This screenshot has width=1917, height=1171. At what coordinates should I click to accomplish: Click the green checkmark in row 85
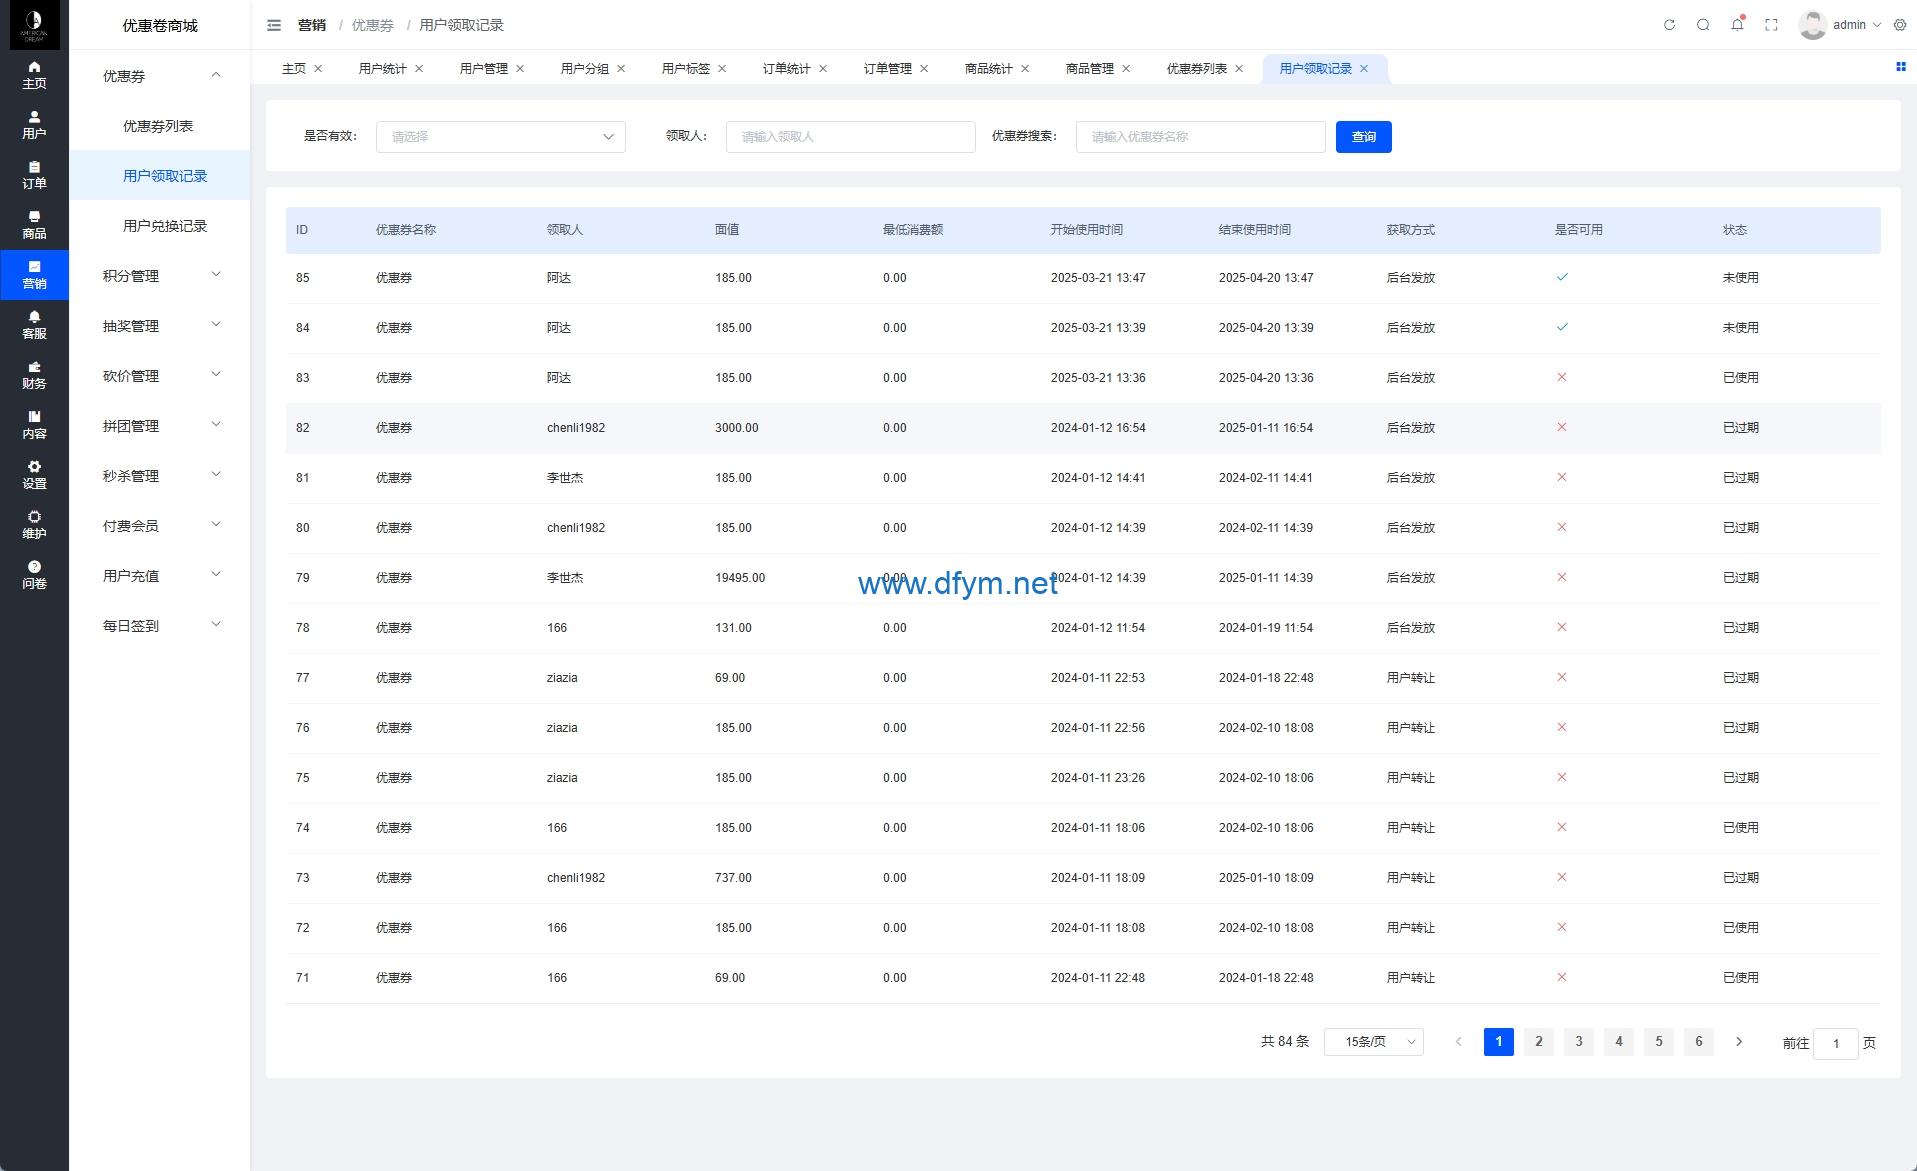pos(1562,277)
